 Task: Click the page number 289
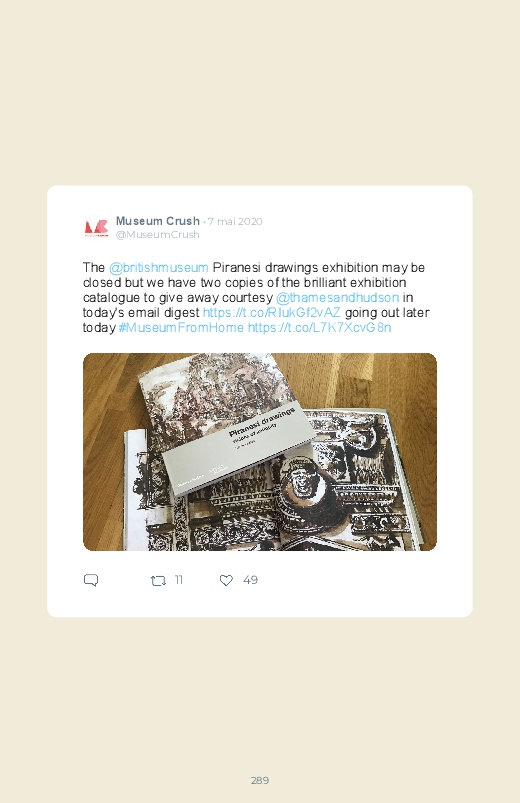click(x=260, y=780)
